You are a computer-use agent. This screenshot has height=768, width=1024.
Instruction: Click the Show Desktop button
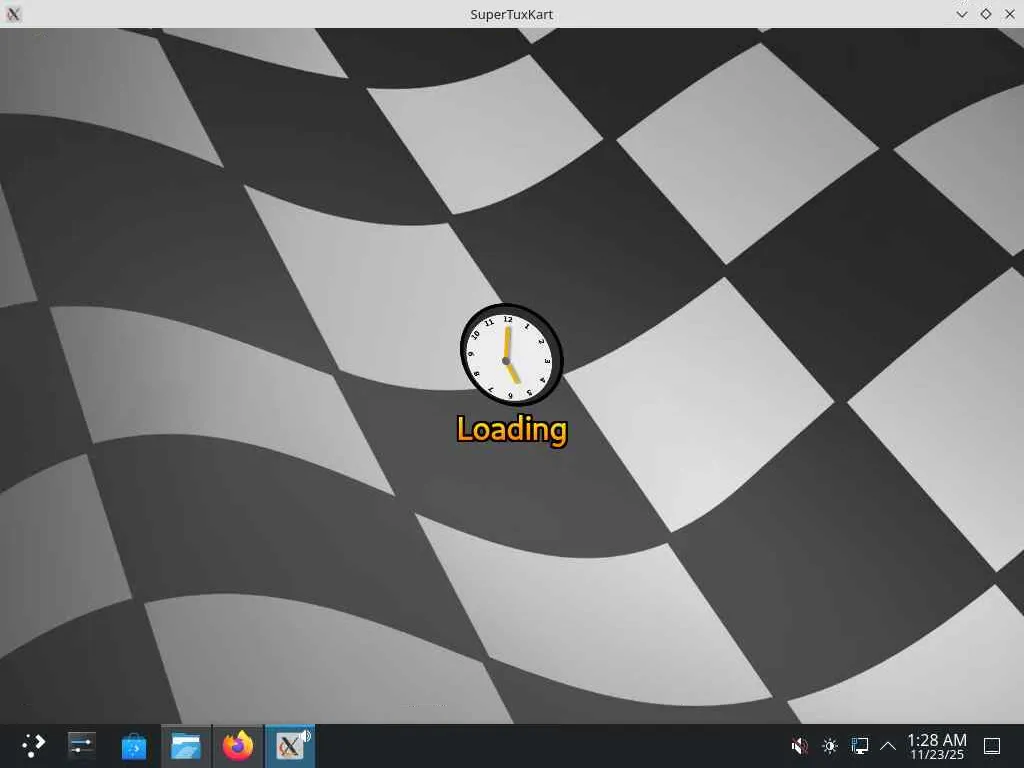point(992,746)
